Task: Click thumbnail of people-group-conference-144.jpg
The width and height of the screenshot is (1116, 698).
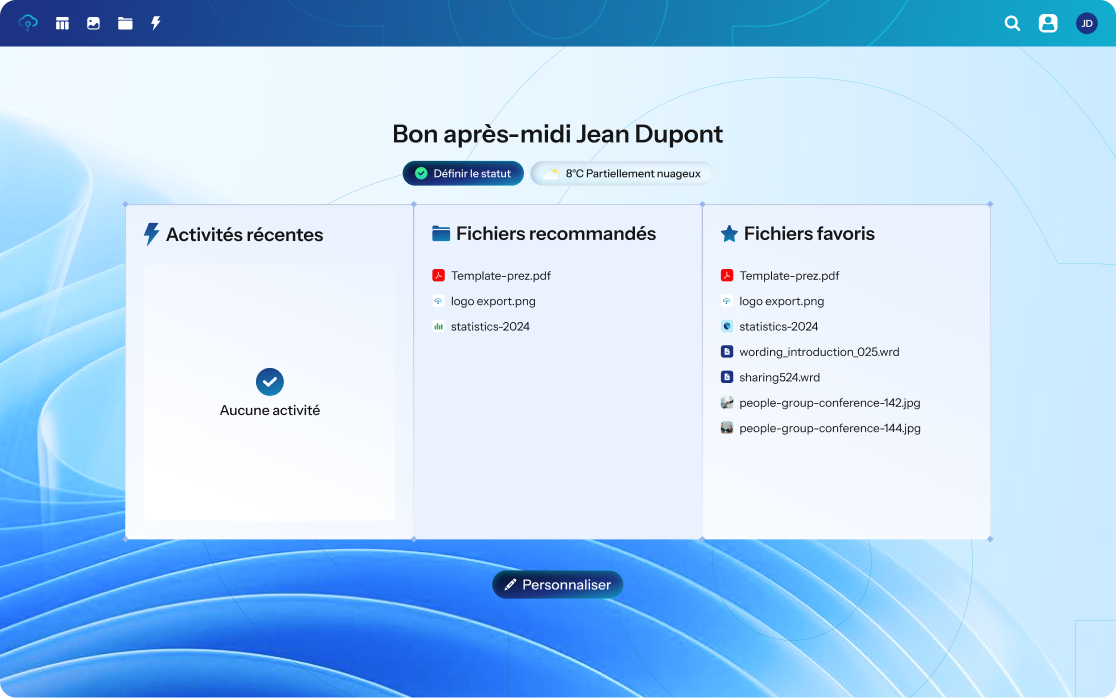Action: pos(727,428)
